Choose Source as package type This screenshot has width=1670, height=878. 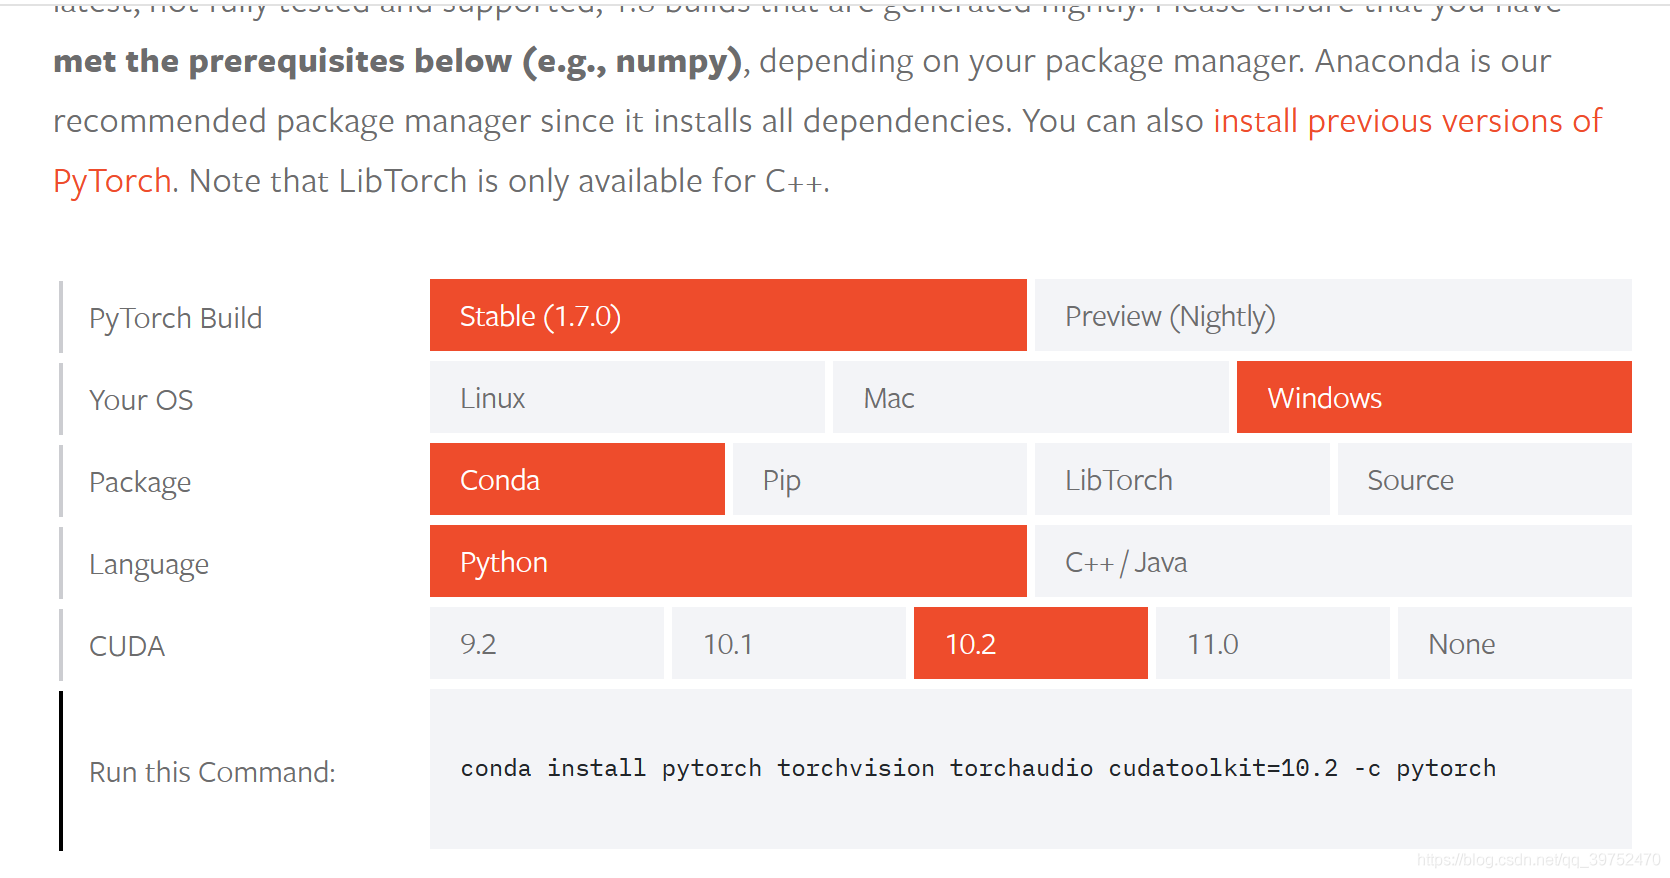point(1485,479)
